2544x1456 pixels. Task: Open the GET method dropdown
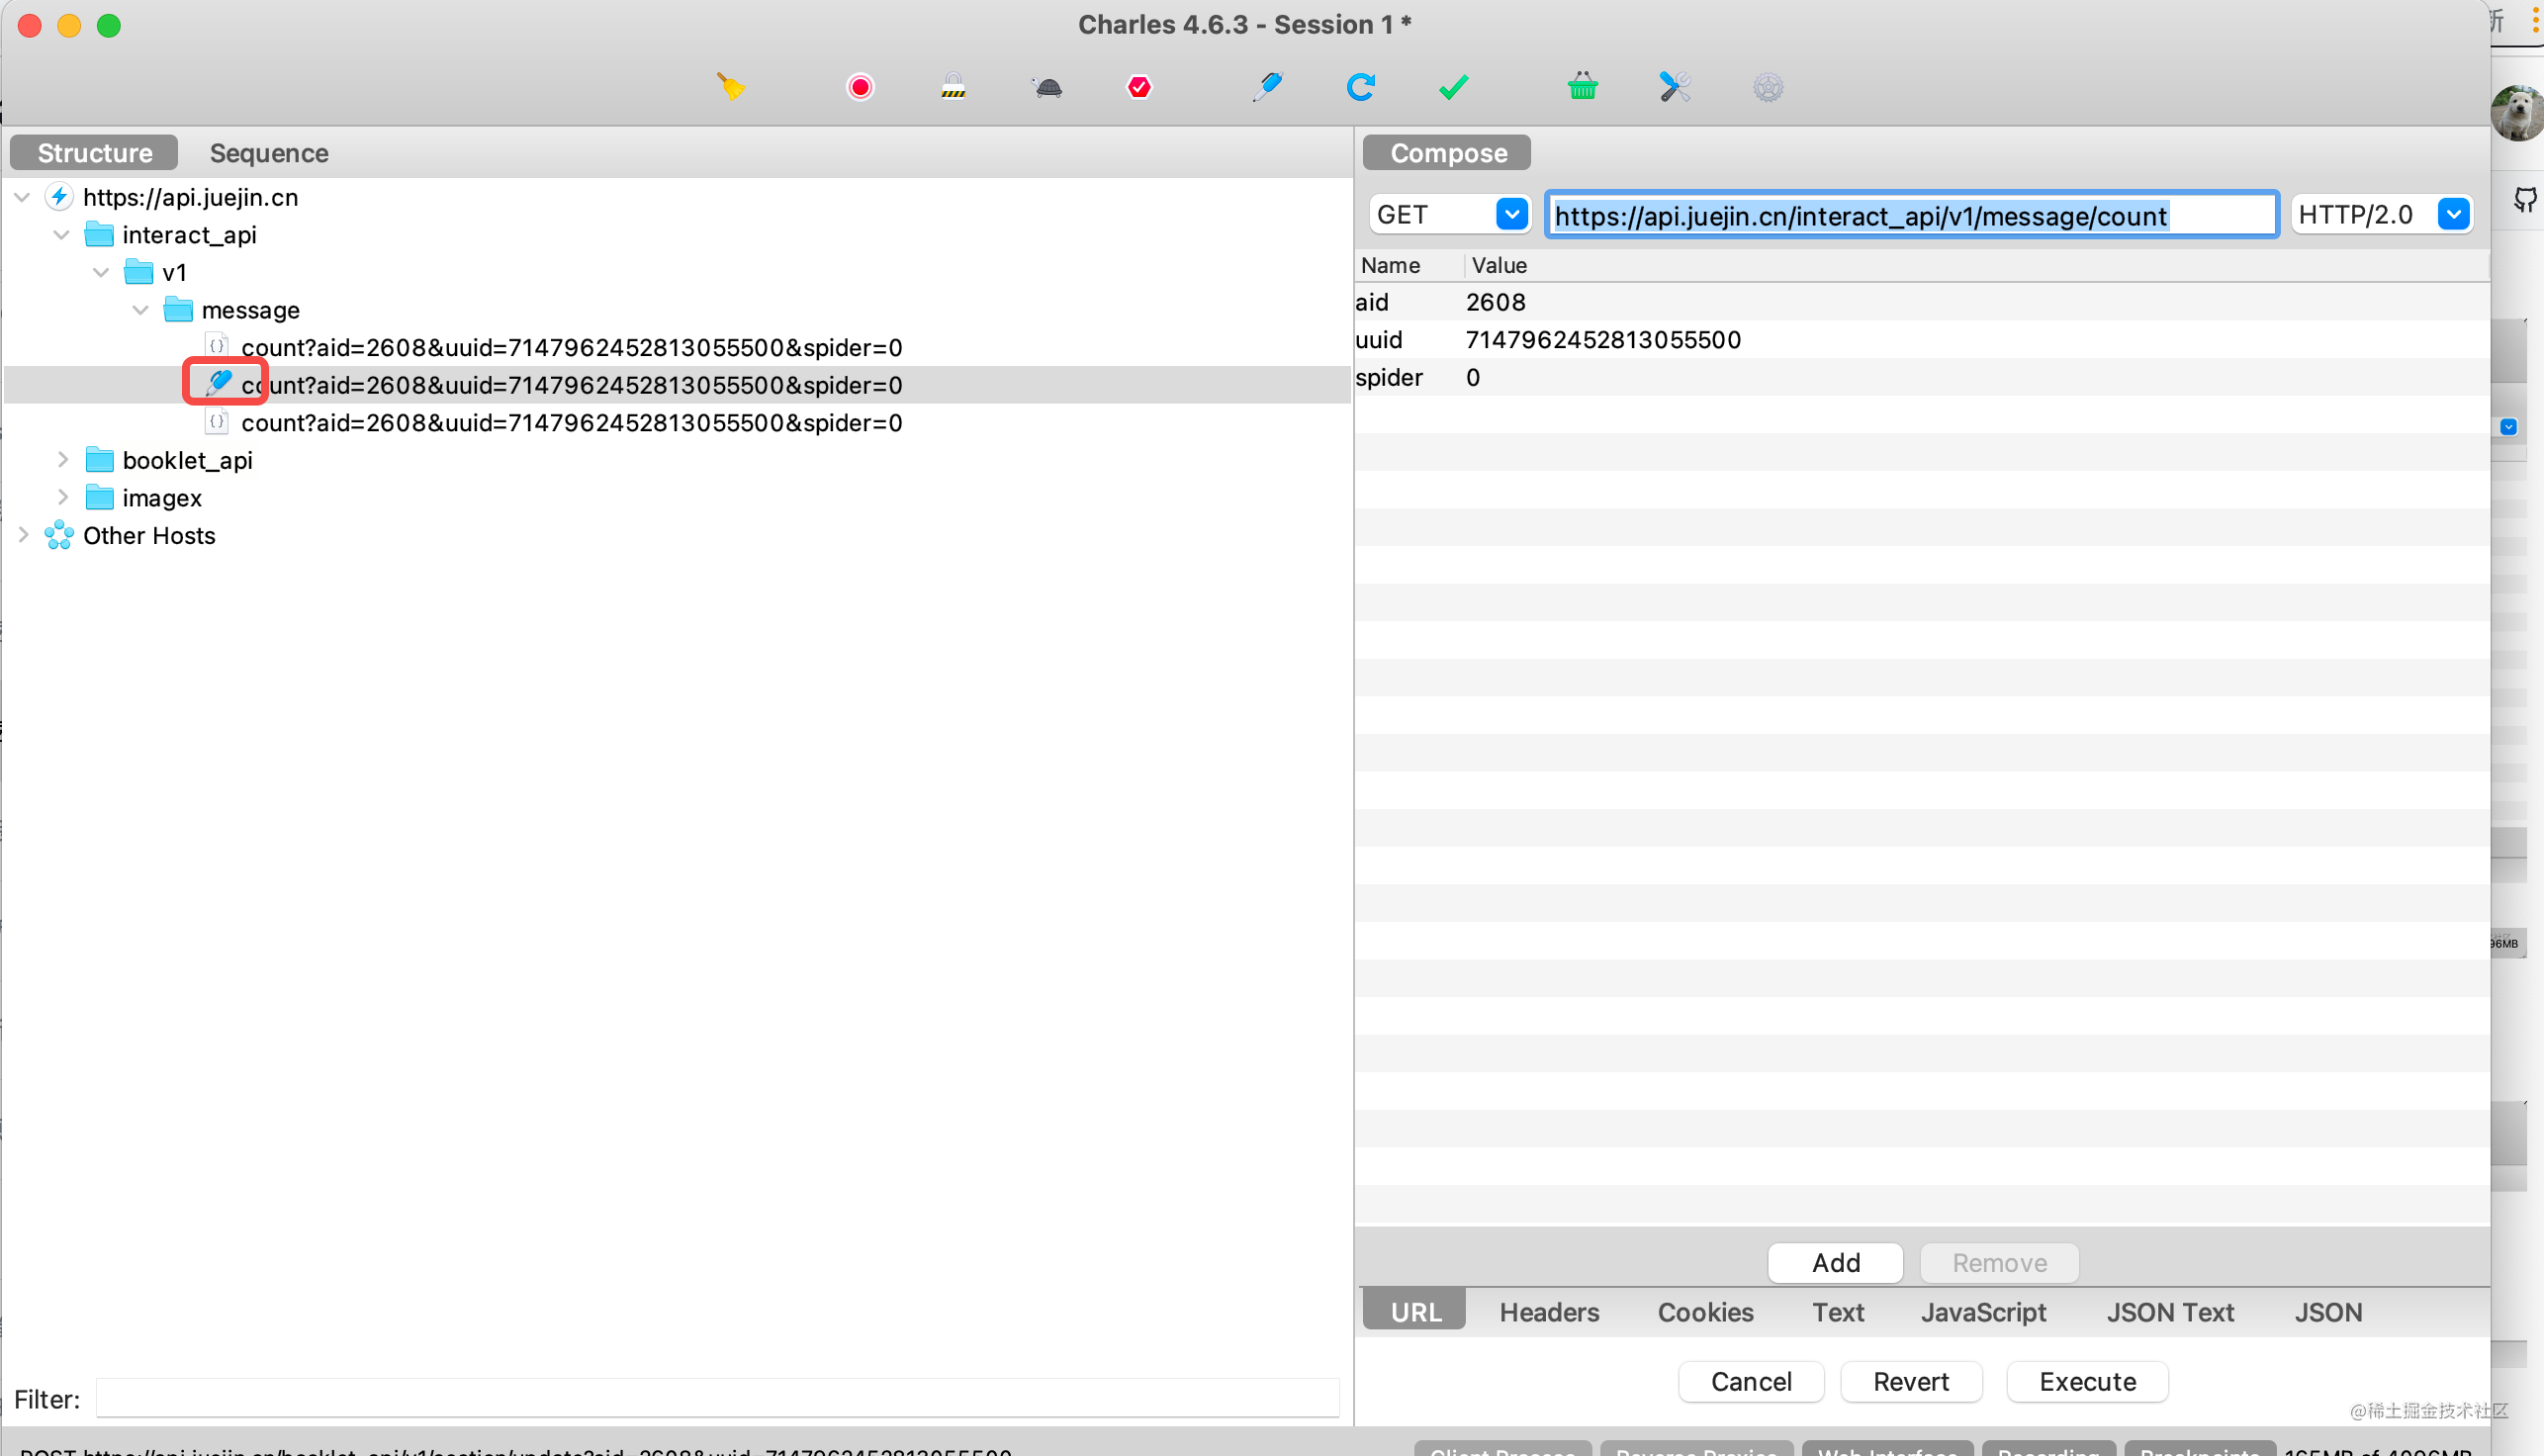(x=1511, y=214)
